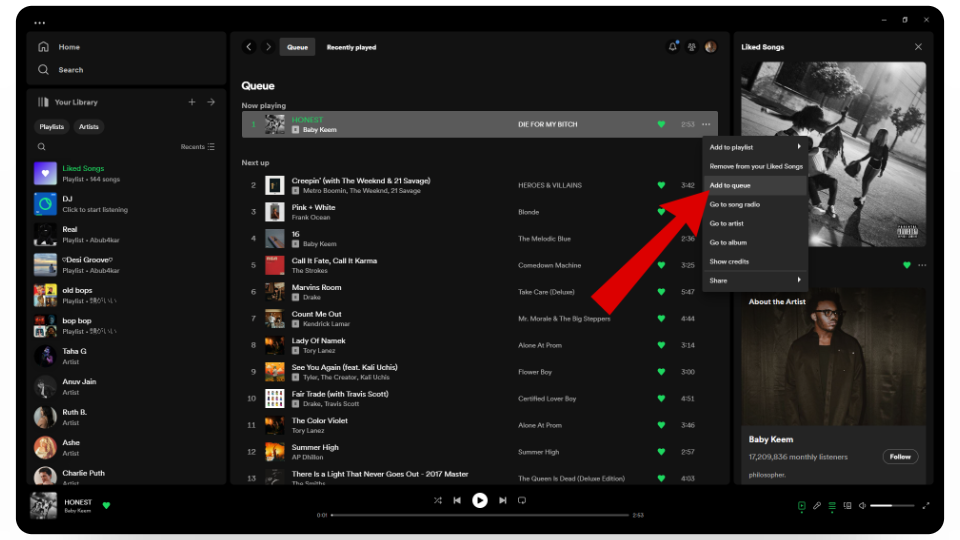Open the old bops playlist
Screen dimensions: 960x540
click(125, 295)
